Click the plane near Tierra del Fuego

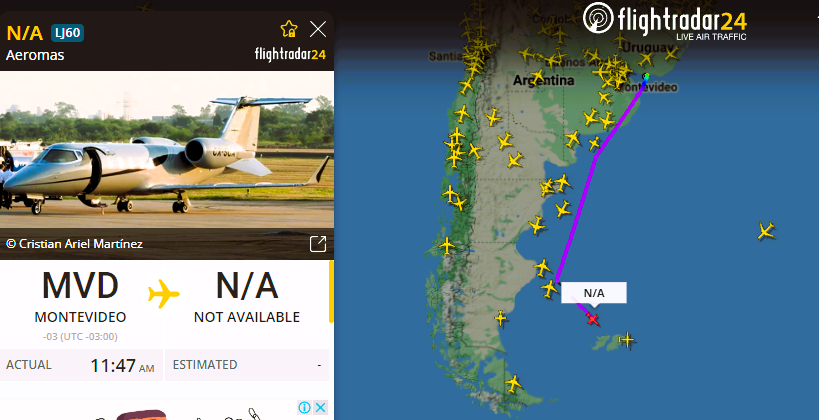pyautogui.click(x=513, y=384)
